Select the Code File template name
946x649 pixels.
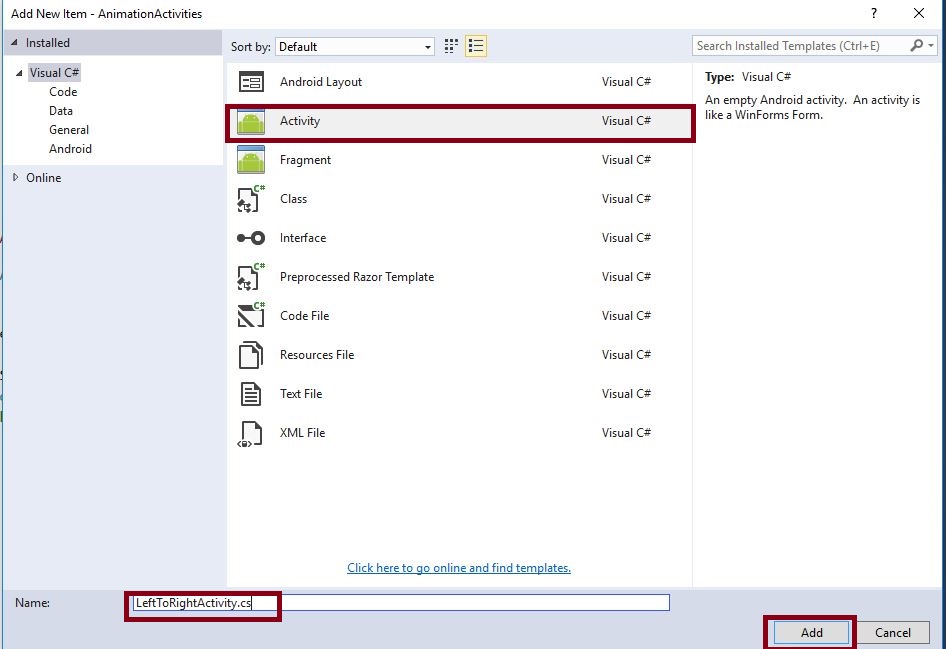pos(305,316)
